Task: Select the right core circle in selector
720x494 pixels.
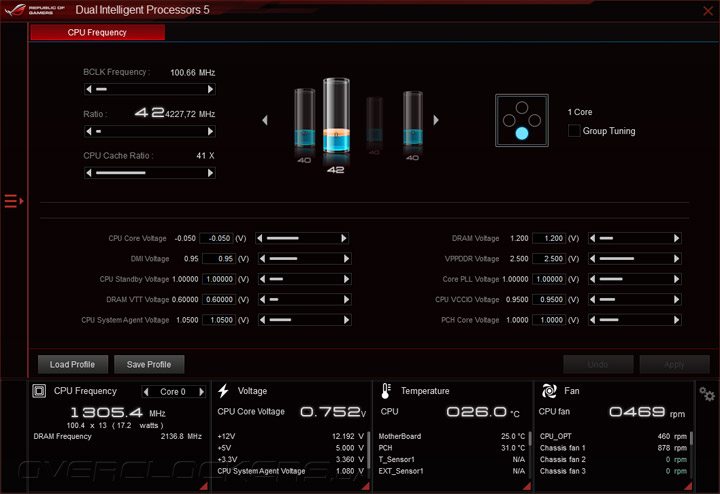Action: [534, 121]
